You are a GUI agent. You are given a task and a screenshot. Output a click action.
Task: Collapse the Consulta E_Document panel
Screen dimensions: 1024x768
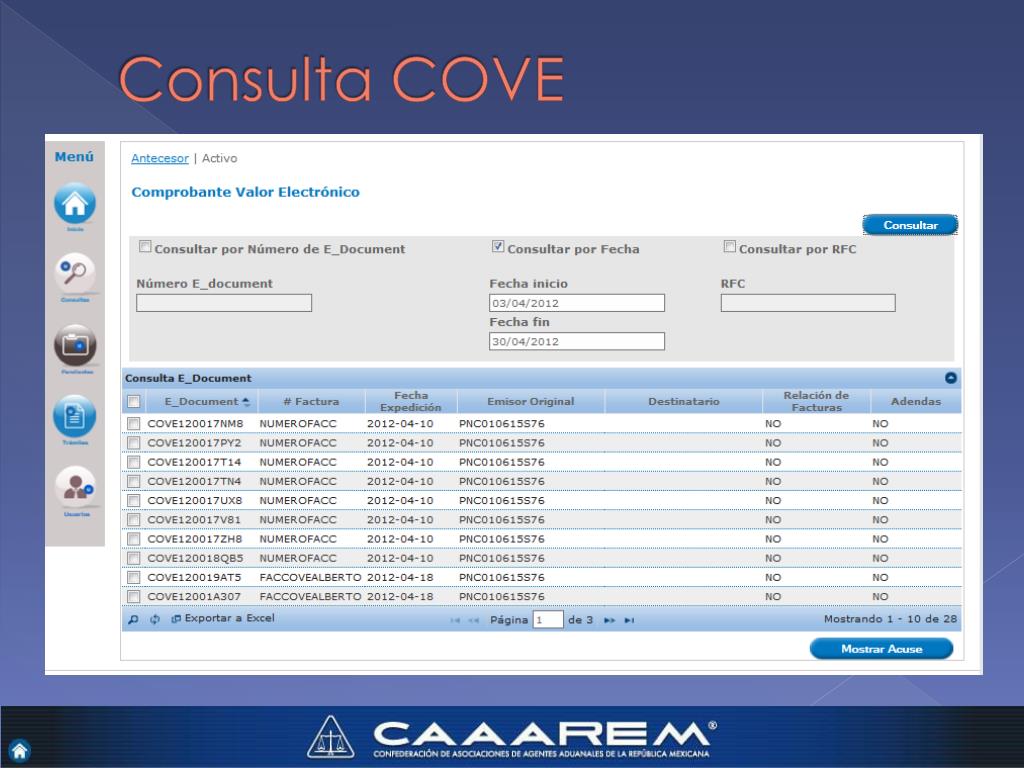[951, 378]
